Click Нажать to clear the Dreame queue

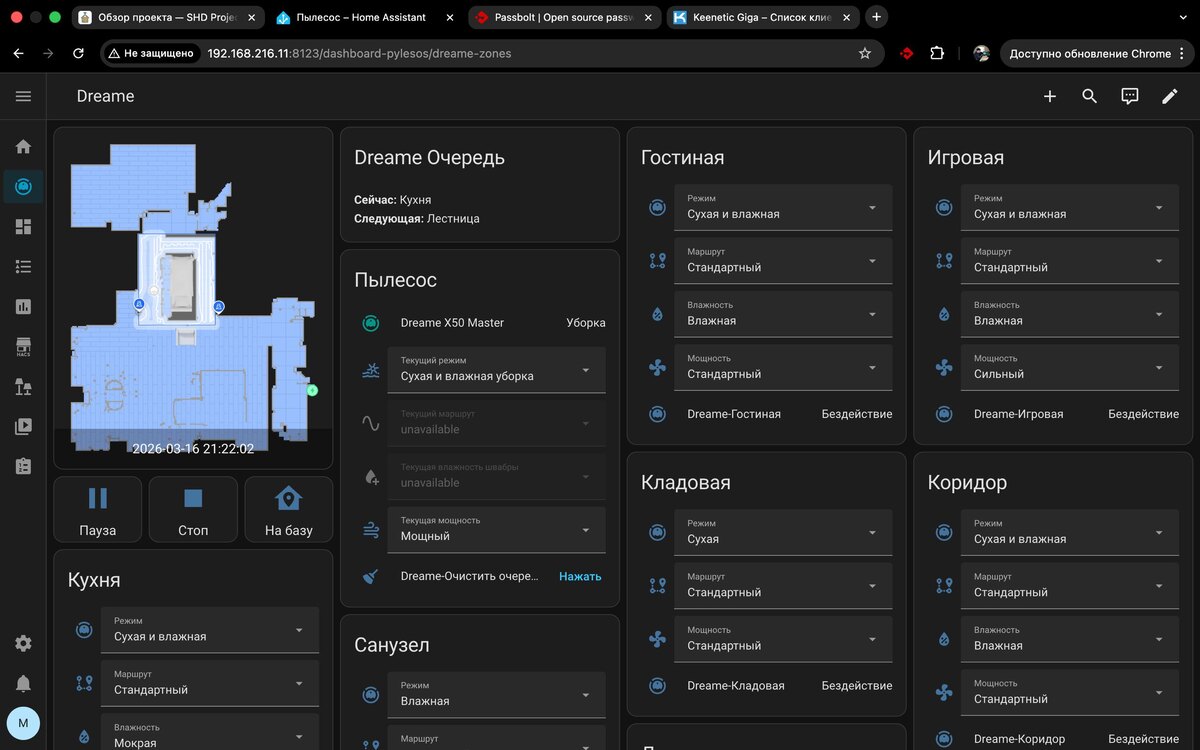pos(580,576)
